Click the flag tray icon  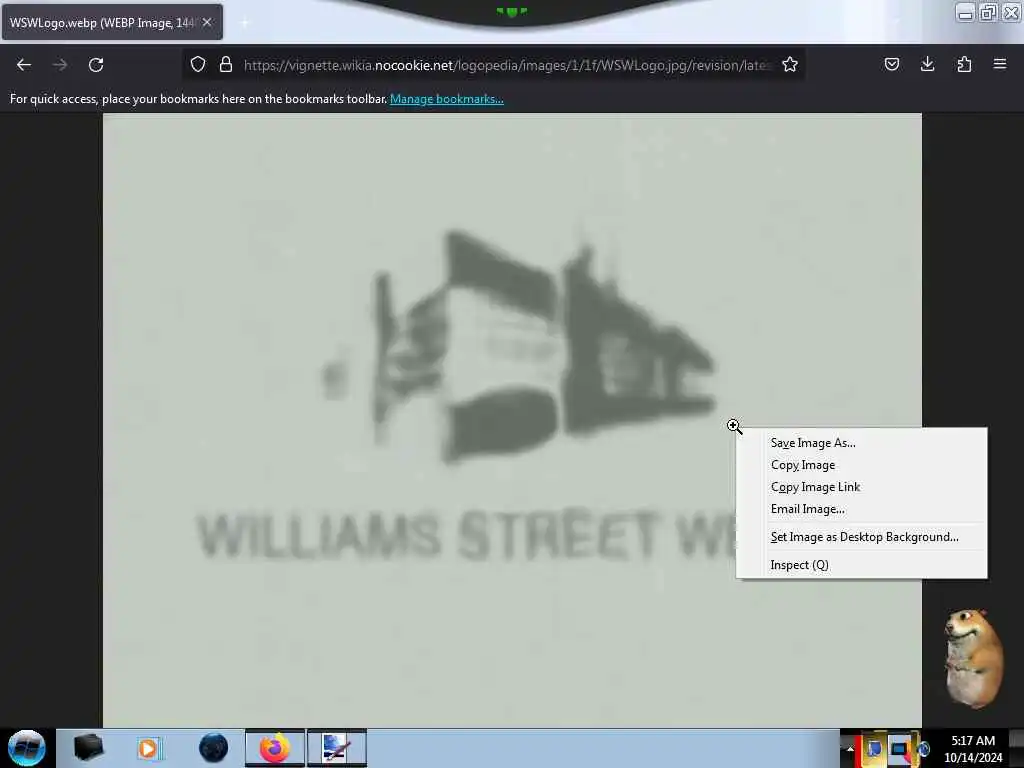pyautogui.click(x=874, y=749)
